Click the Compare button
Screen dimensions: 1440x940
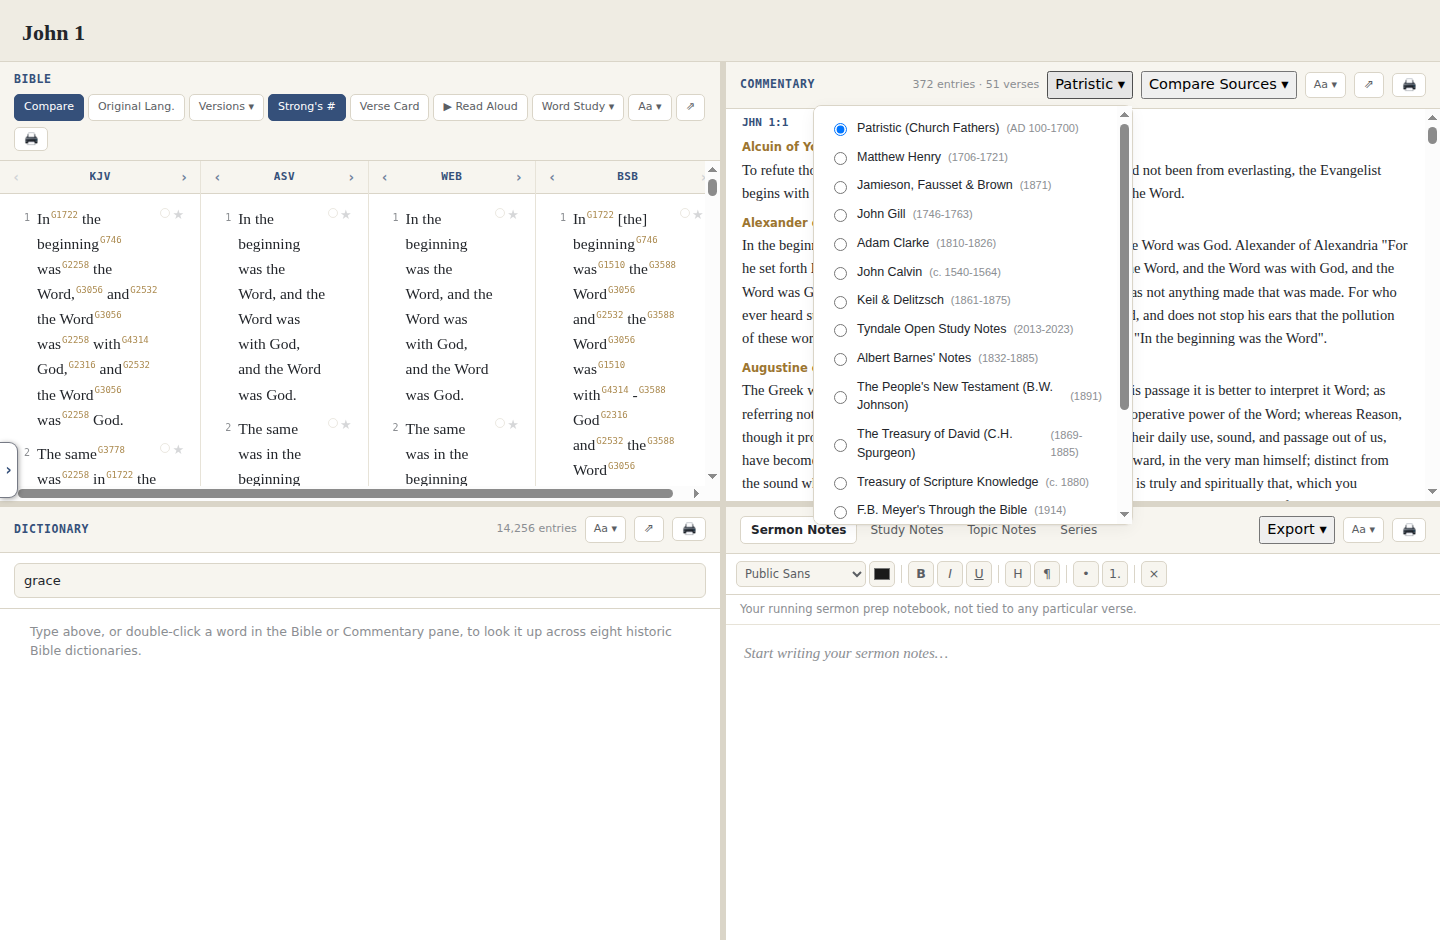pyautogui.click(x=49, y=107)
